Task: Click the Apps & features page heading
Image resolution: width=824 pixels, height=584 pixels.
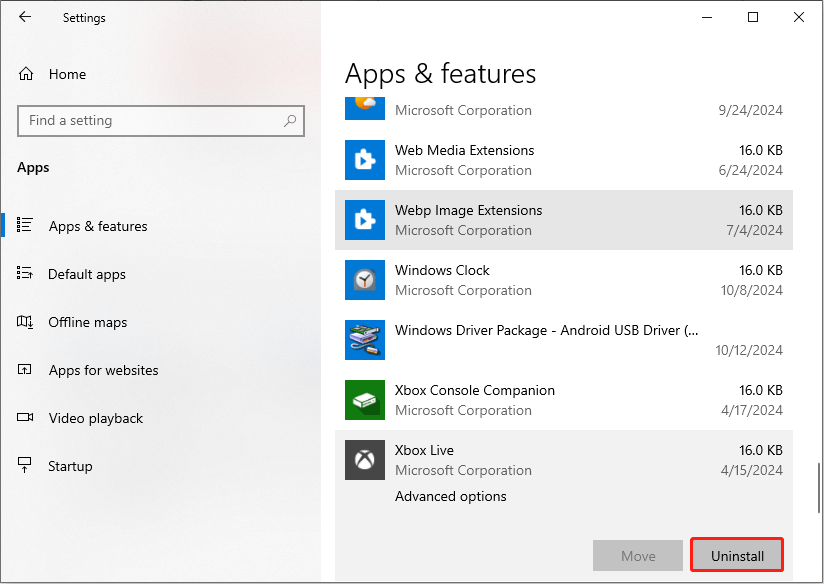Action: 440,74
